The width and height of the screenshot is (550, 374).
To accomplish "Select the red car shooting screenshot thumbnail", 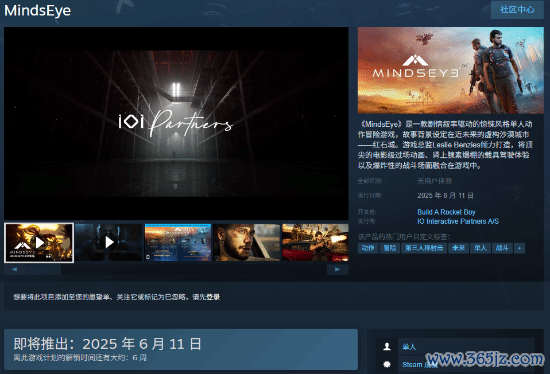I will pyautogui.click(x=315, y=242).
